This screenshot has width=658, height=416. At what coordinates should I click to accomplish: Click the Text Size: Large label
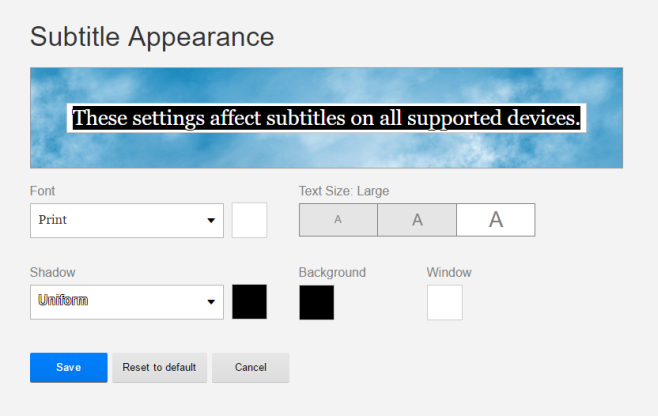[x=344, y=190]
